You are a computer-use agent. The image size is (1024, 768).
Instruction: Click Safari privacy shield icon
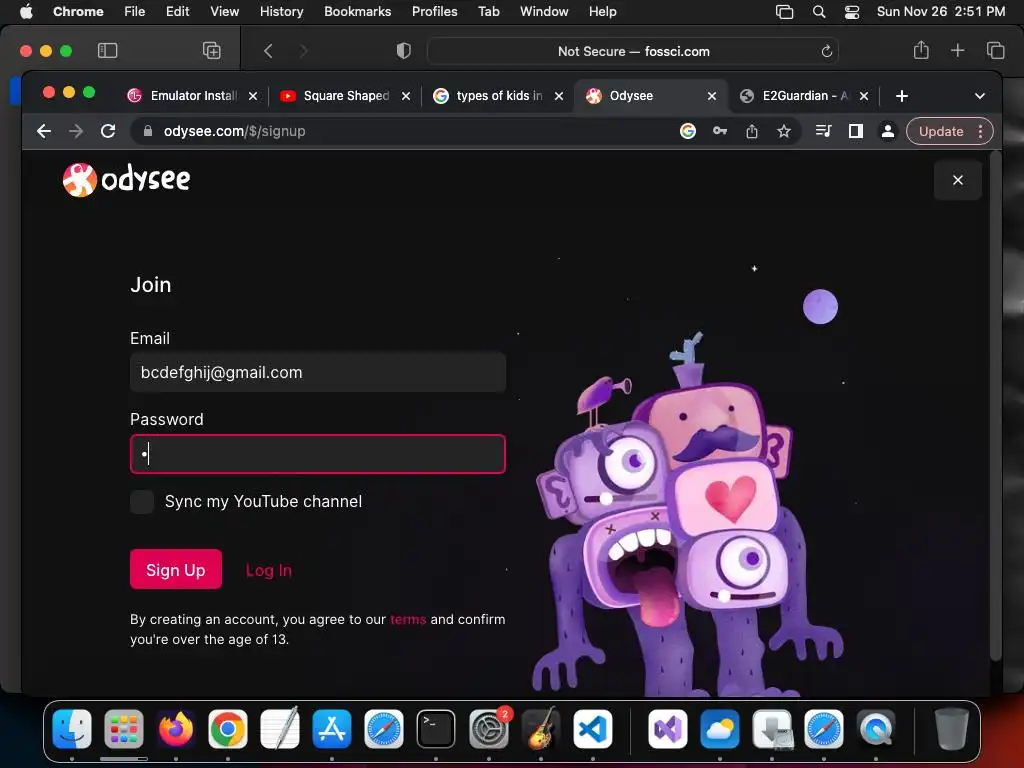click(404, 51)
